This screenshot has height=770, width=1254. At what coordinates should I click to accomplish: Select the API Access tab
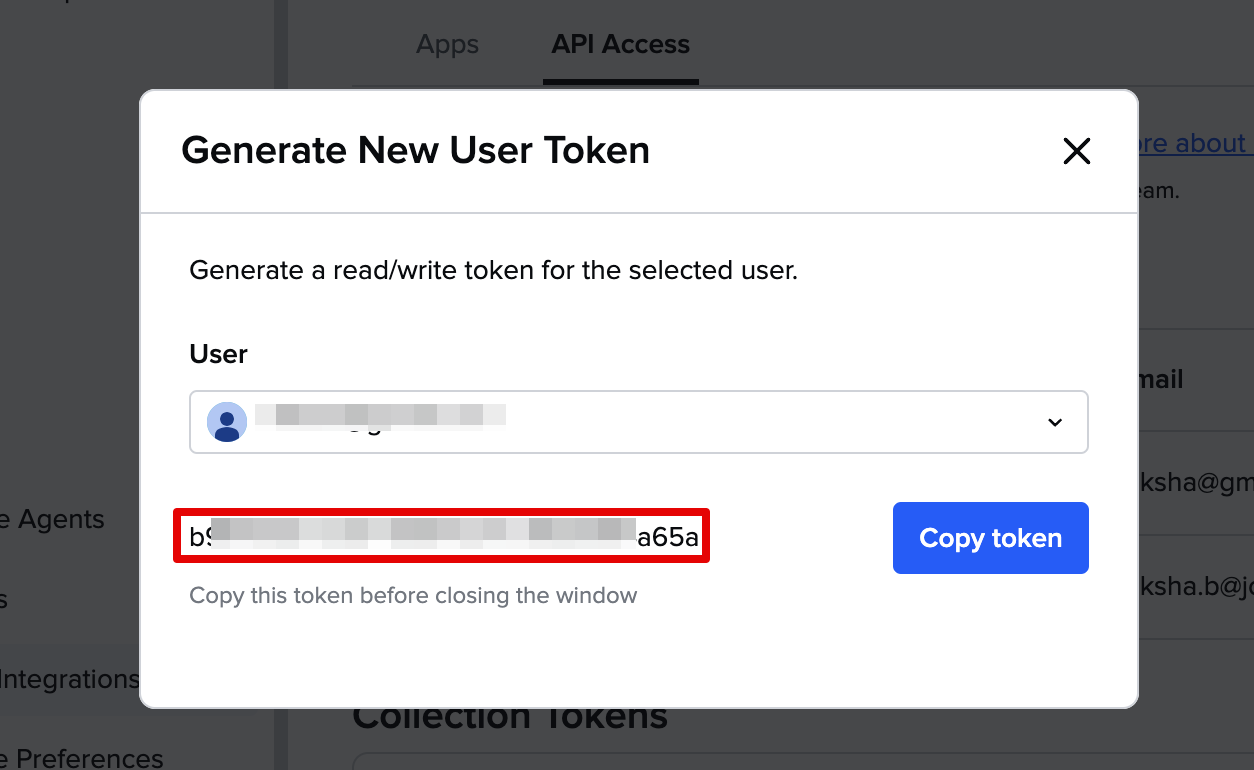coord(620,45)
